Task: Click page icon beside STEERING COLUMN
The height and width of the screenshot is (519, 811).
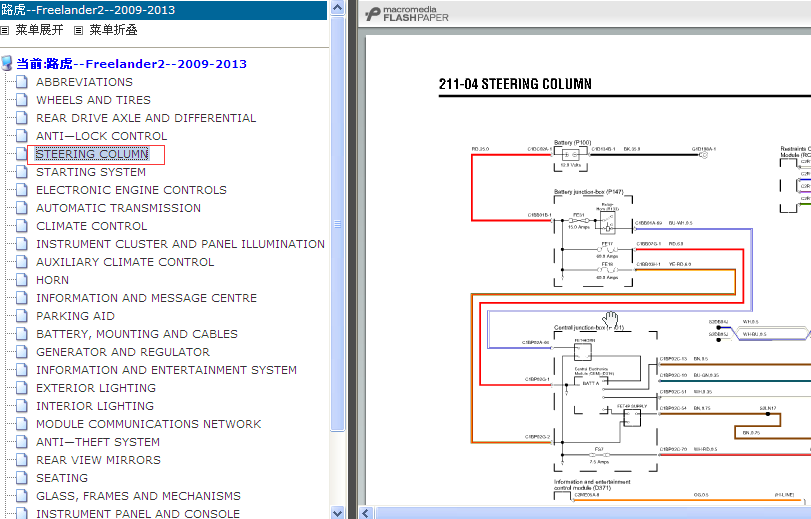Action: (22, 154)
